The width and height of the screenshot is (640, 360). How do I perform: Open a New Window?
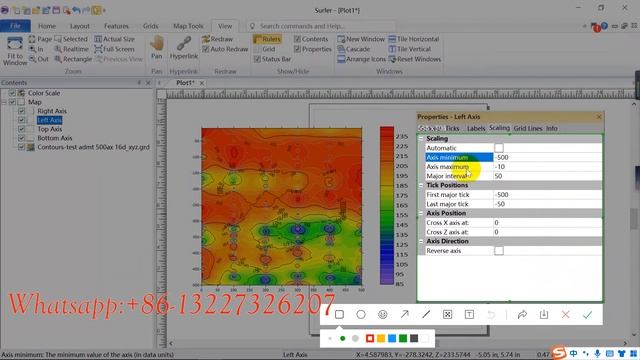click(x=361, y=39)
